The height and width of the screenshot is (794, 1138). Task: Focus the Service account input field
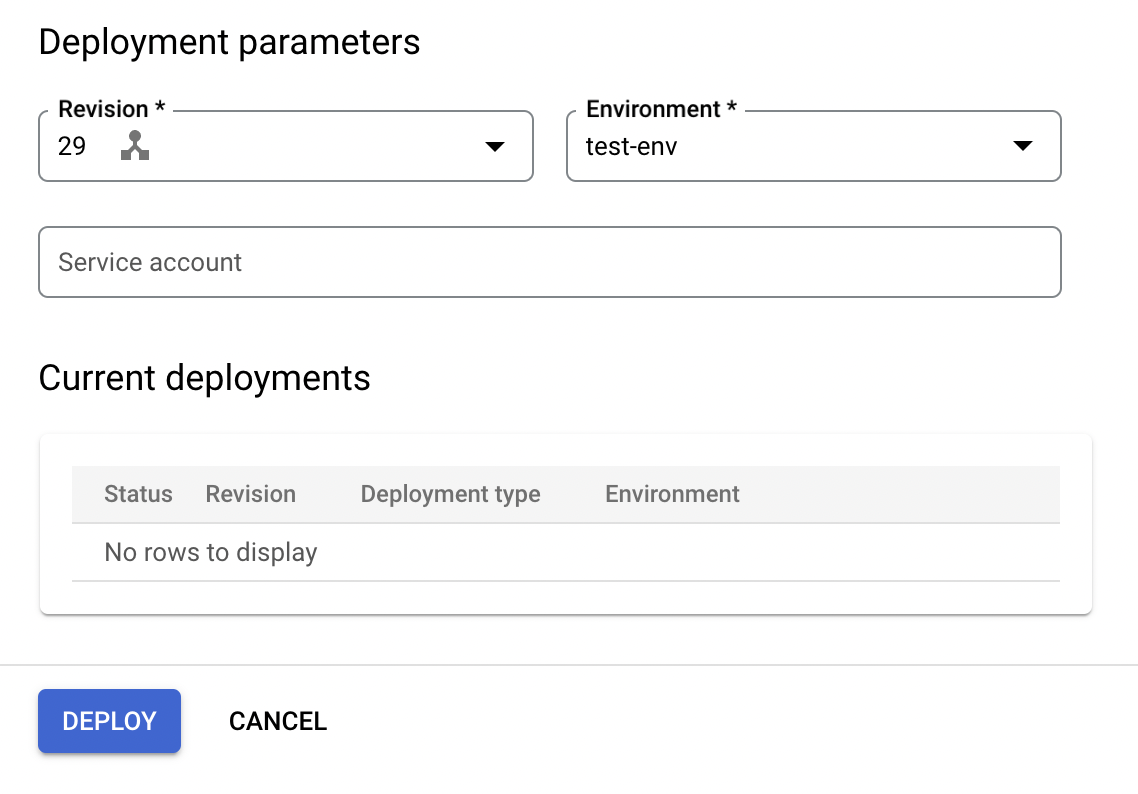(x=549, y=262)
